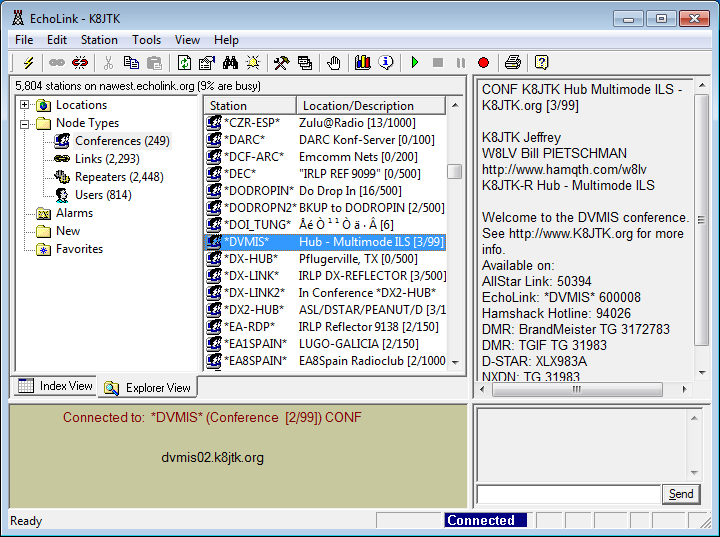Open the bar chart statistics icon
720x537 pixels.
[362, 62]
